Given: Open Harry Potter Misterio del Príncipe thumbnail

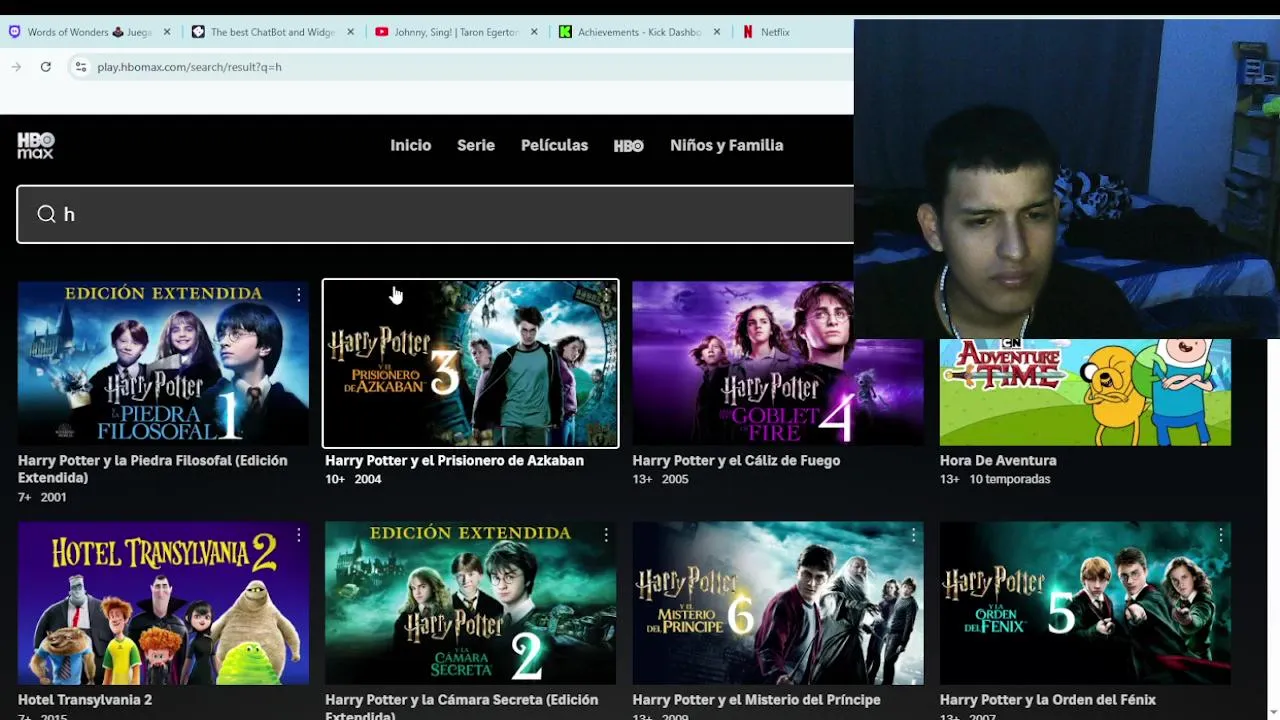Looking at the screenshot, I should 778,603.
